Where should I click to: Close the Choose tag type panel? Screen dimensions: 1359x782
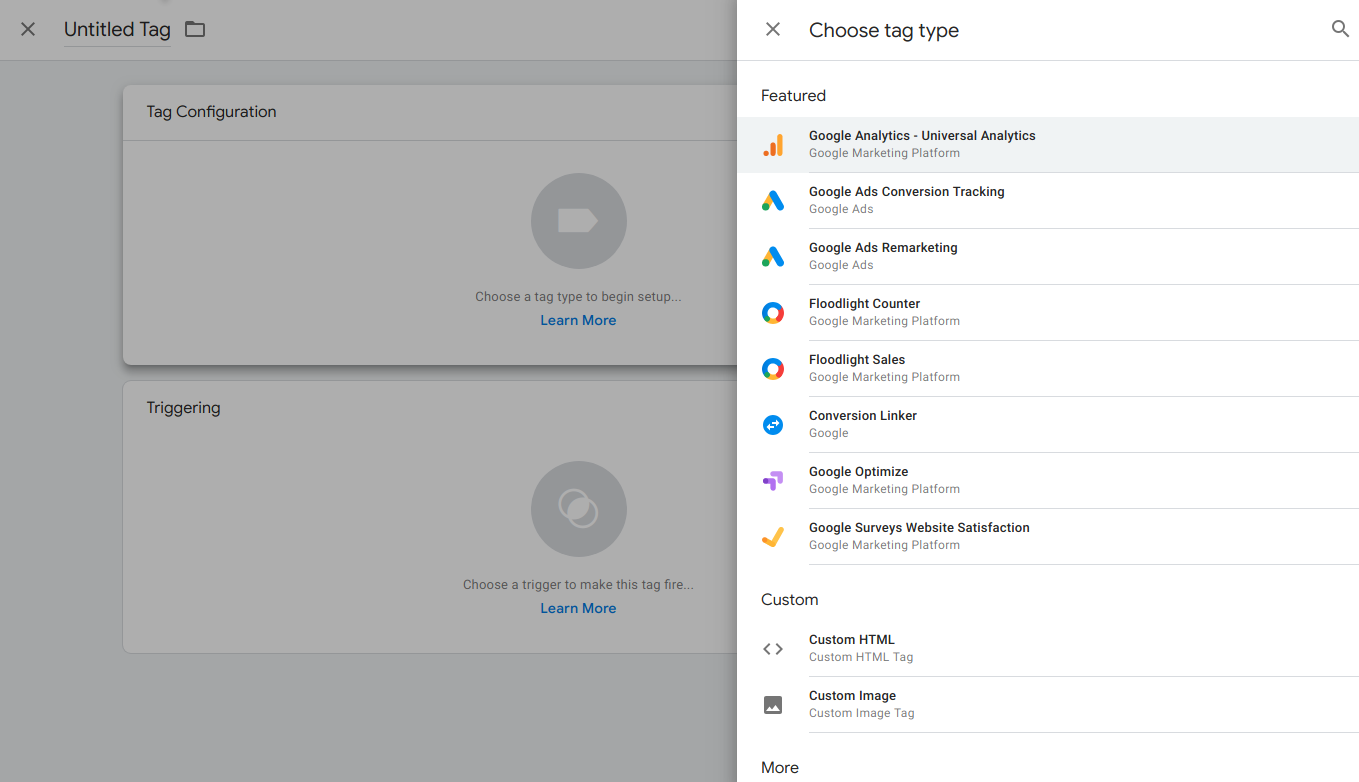pos(773,30)
